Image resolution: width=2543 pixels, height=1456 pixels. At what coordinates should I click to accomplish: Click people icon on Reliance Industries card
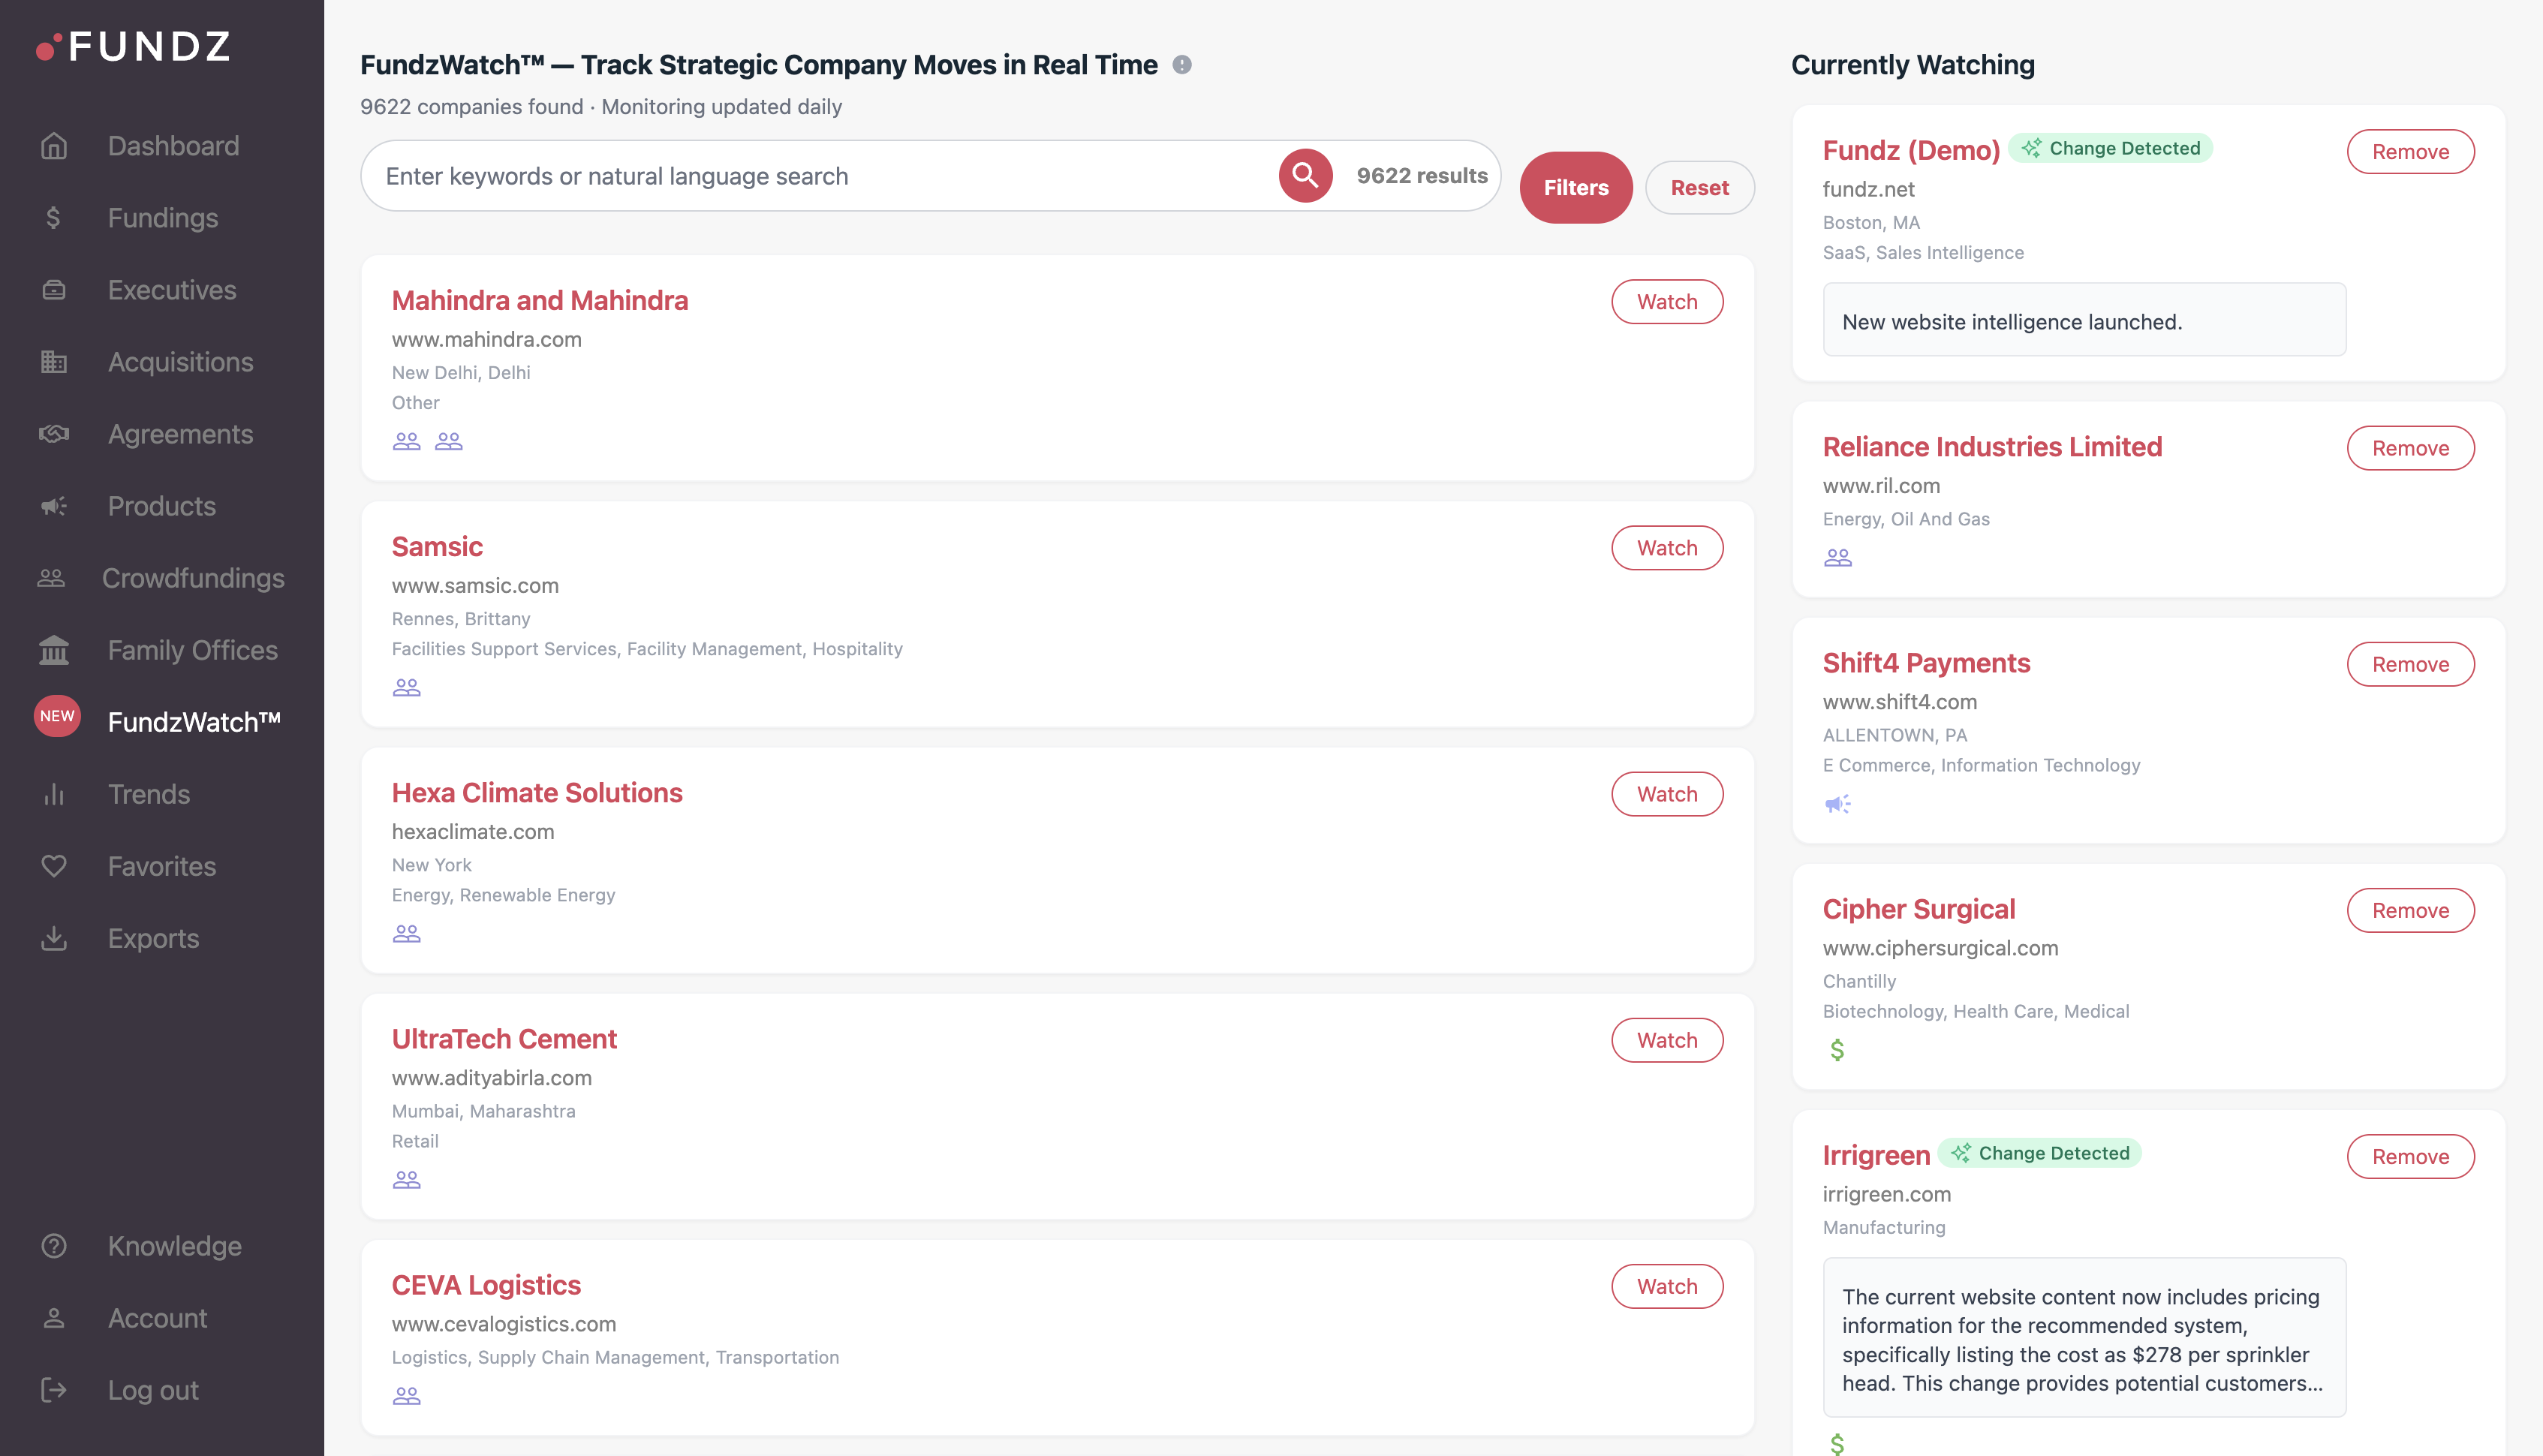tap(1838, 557)
